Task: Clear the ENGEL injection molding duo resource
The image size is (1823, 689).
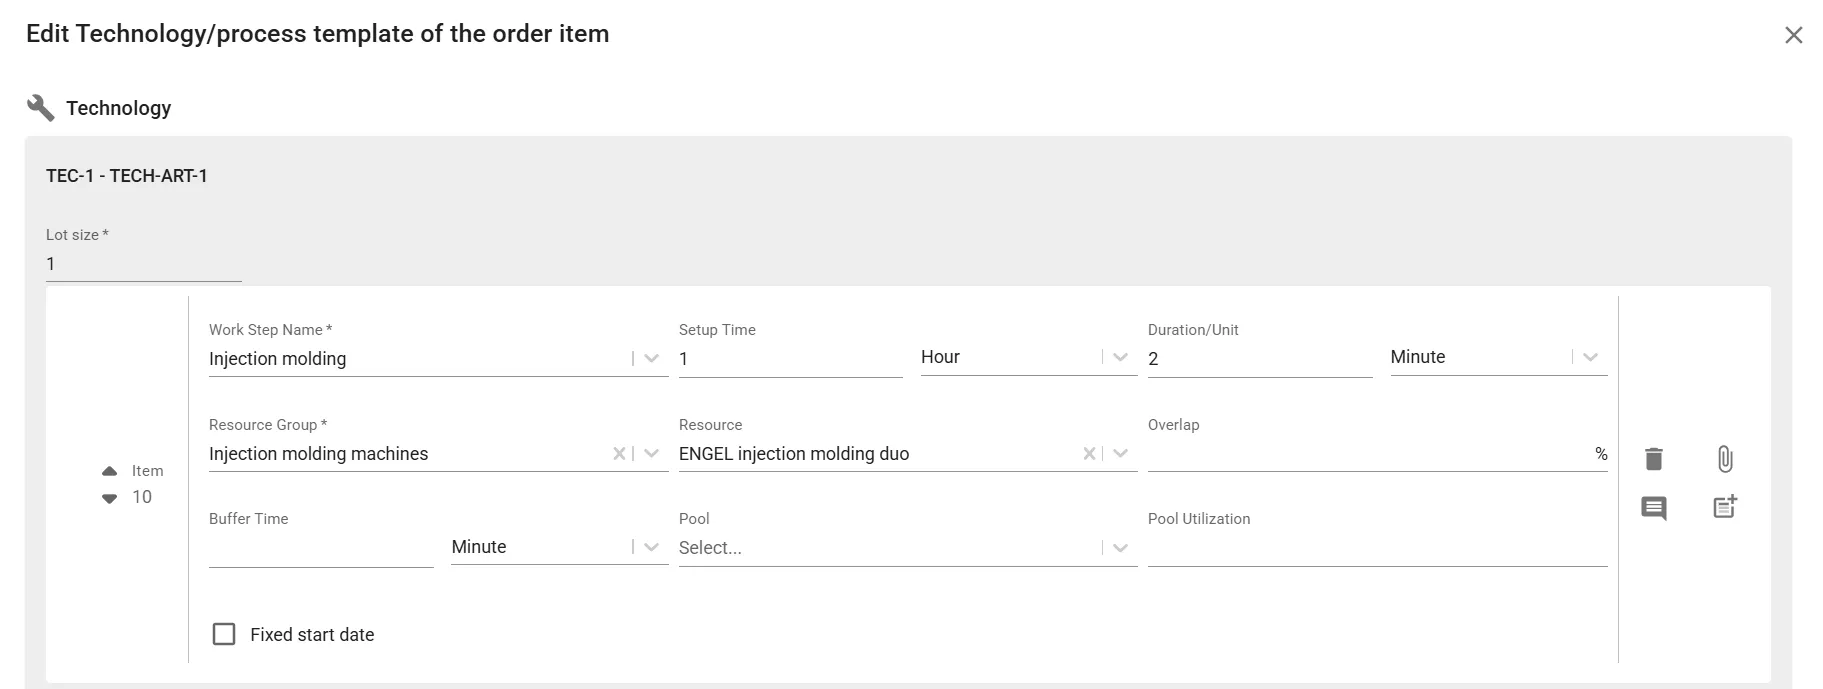Action: [1089, 454]
